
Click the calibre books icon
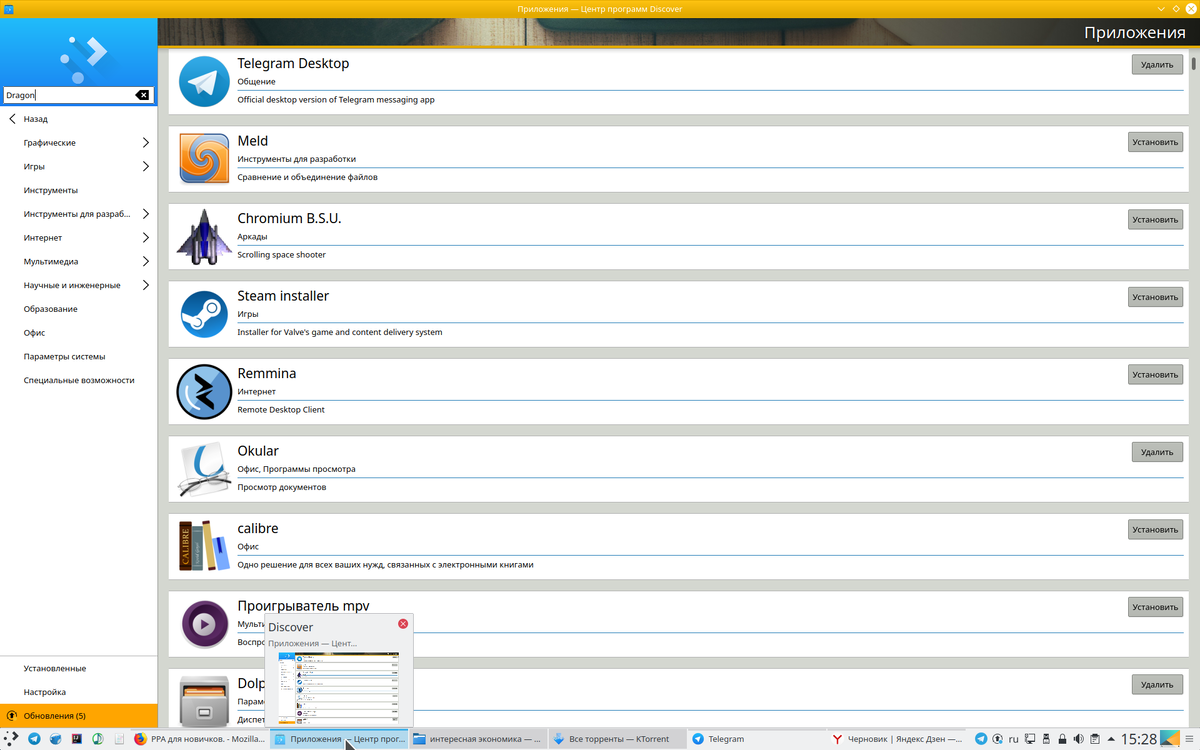coord(204,546)
